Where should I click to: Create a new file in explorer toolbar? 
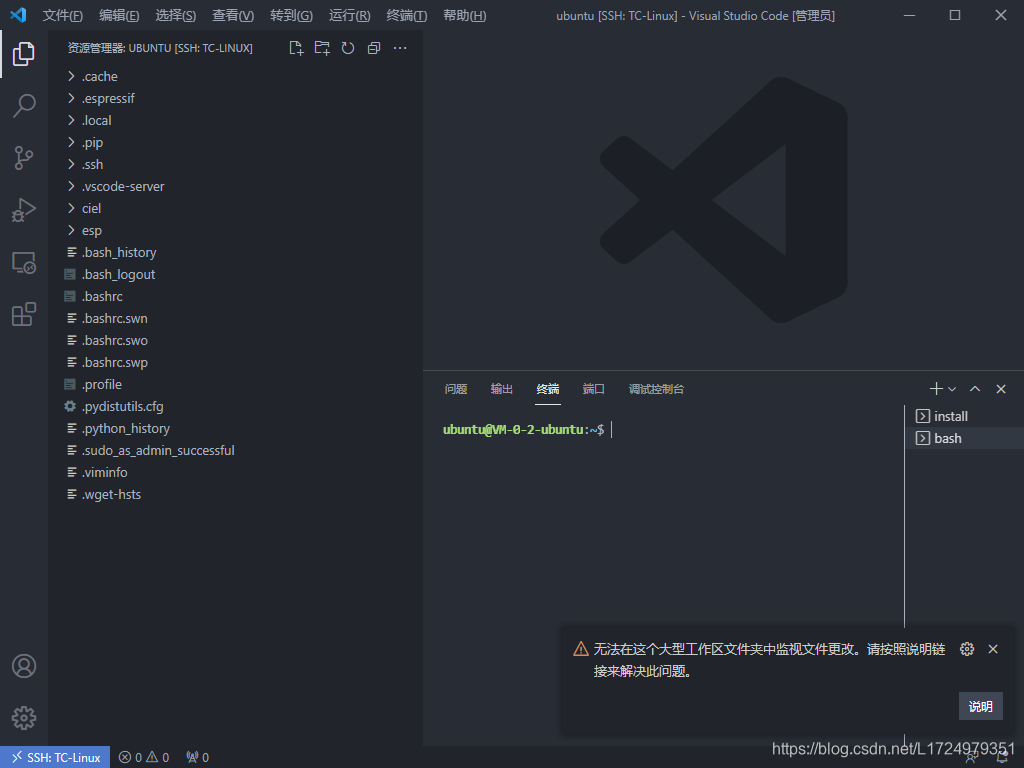pos(296,48)
